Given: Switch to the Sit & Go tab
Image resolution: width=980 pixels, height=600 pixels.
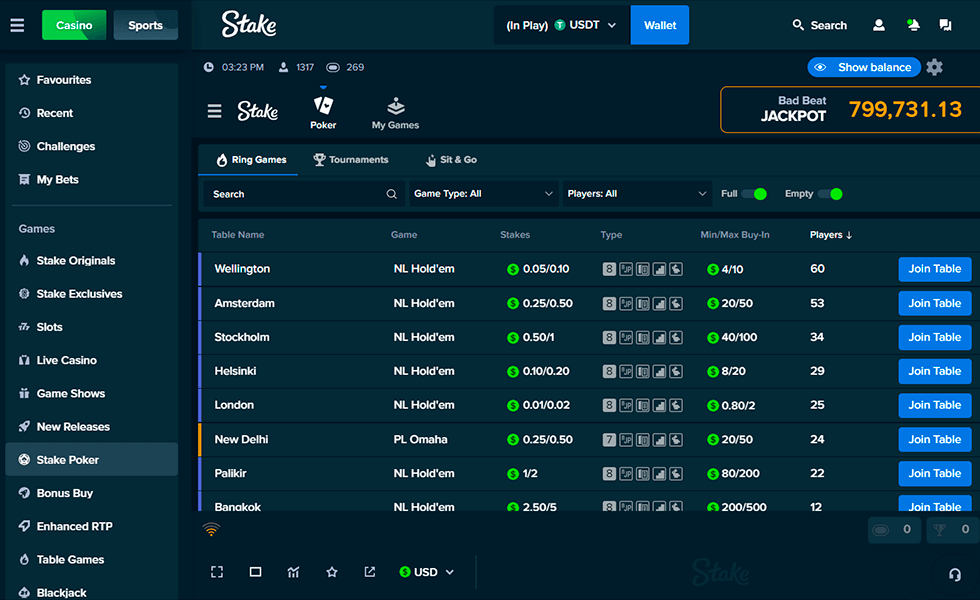Looking at the screenshot, I should 451,160.
